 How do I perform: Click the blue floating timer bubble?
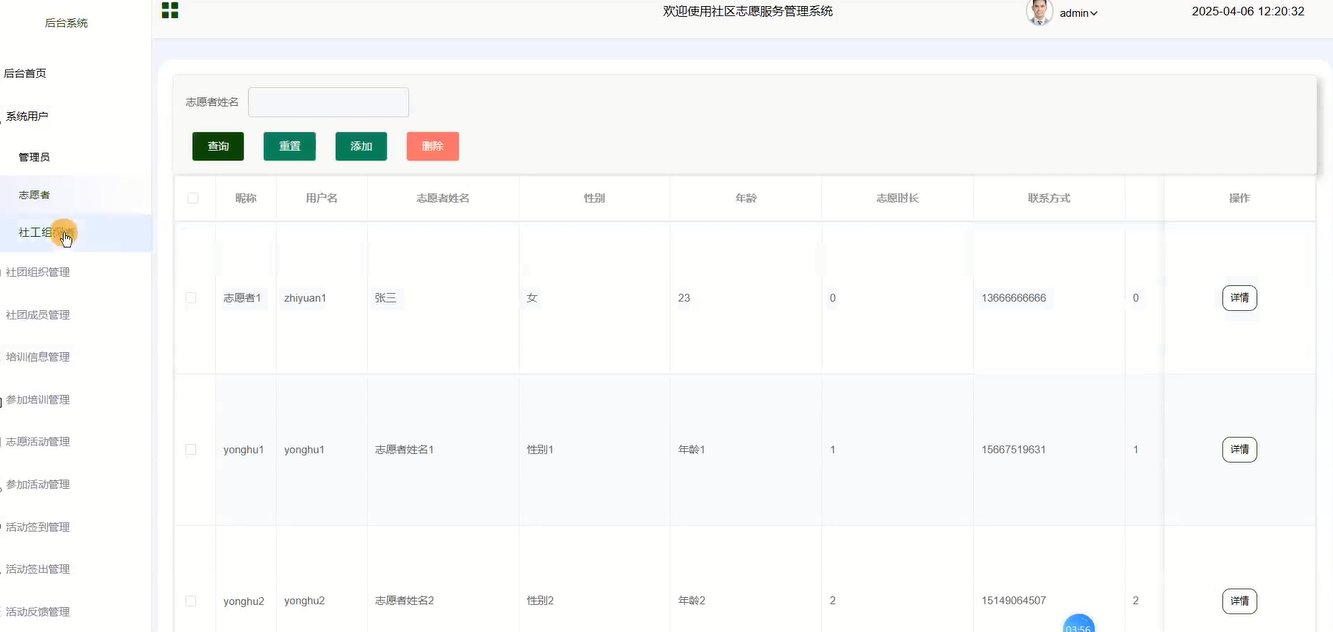click(1078, 625)
